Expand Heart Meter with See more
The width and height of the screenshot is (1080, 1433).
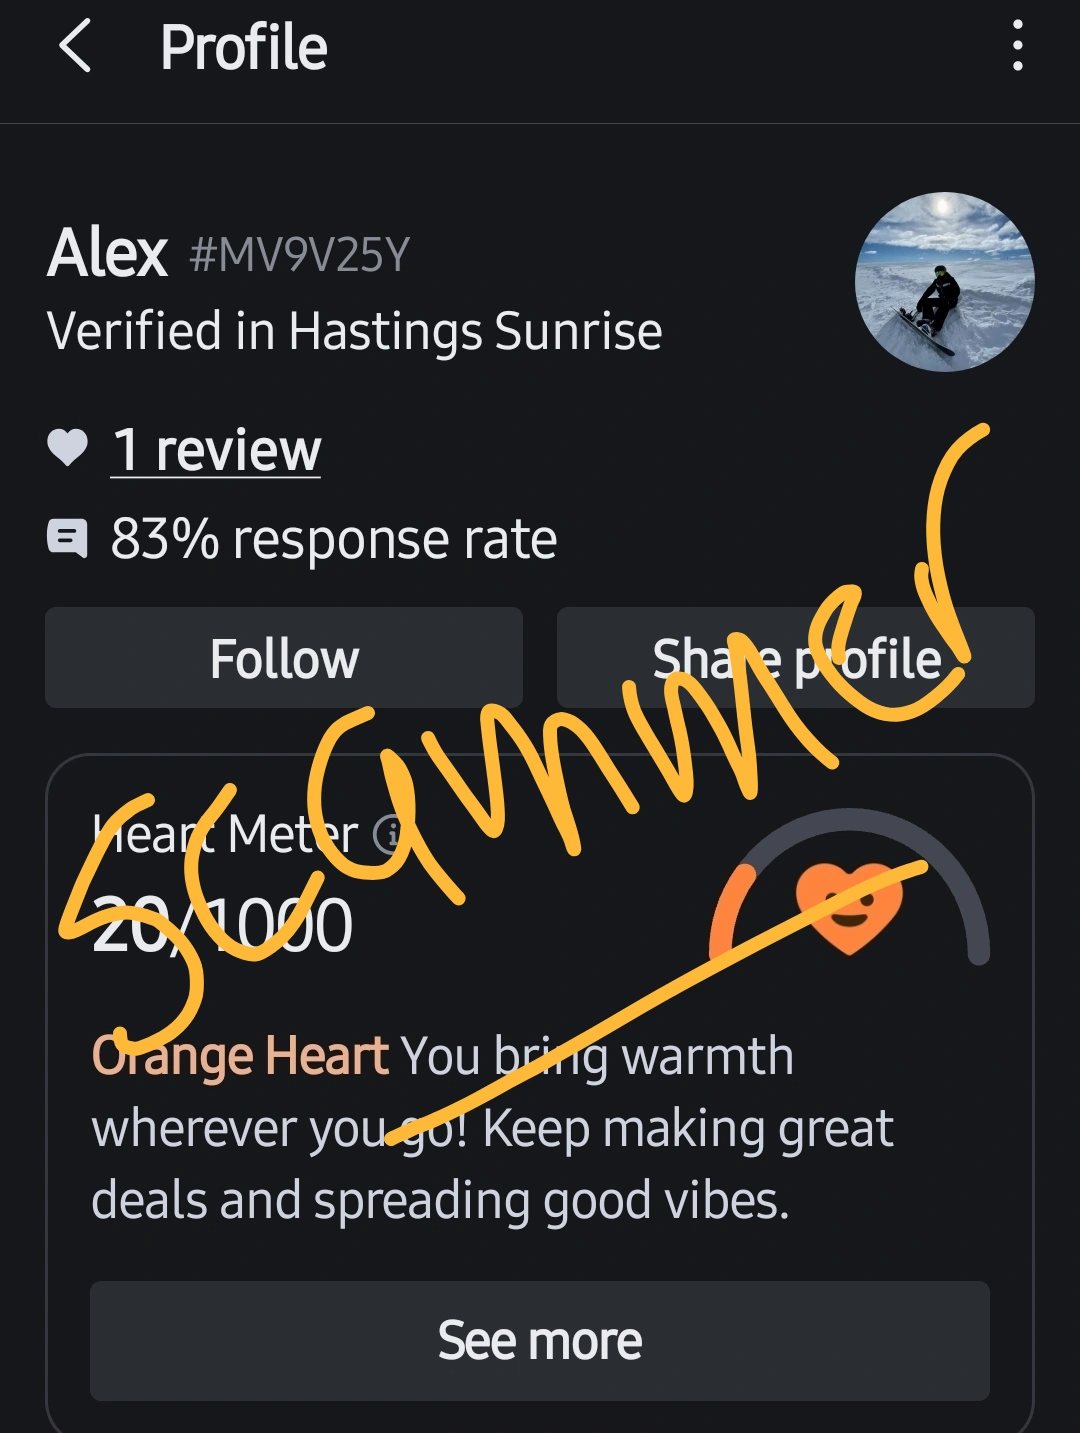540,1341
